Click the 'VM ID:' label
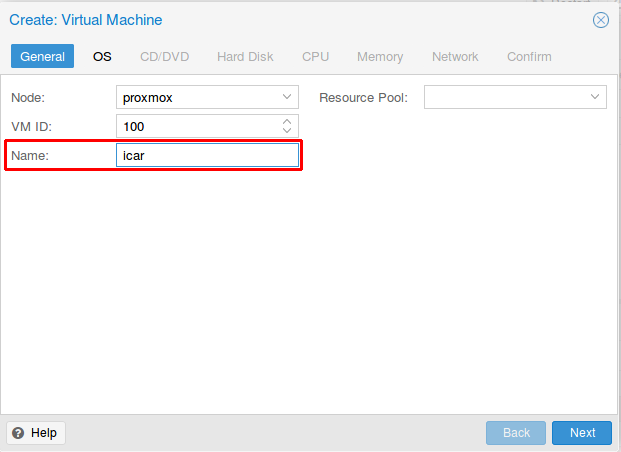 (31, 127)
